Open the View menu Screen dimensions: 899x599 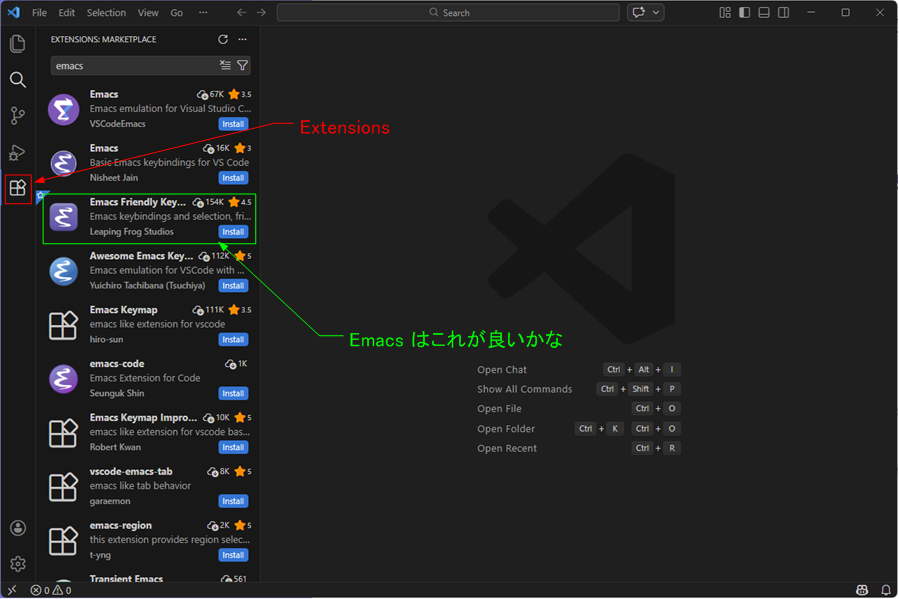[x=148, y=13]
